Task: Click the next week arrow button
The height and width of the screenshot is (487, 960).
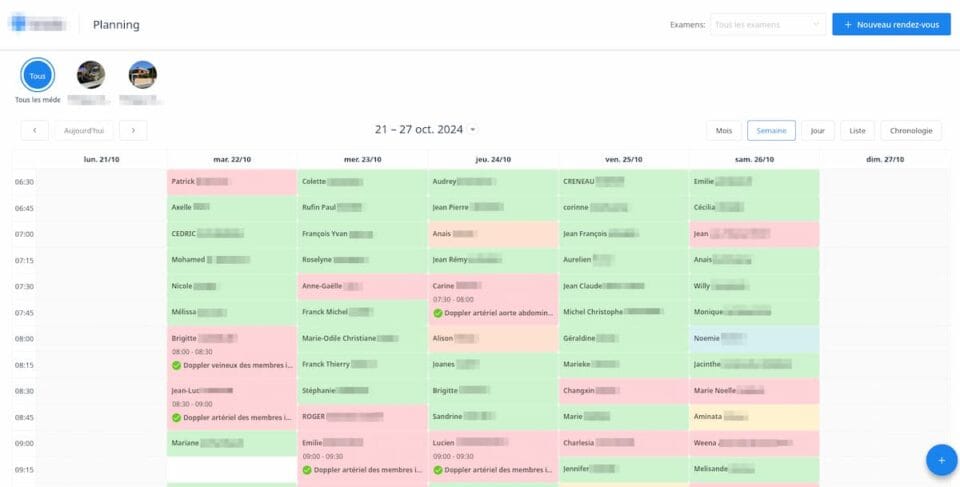Action: tap(133, 130)
